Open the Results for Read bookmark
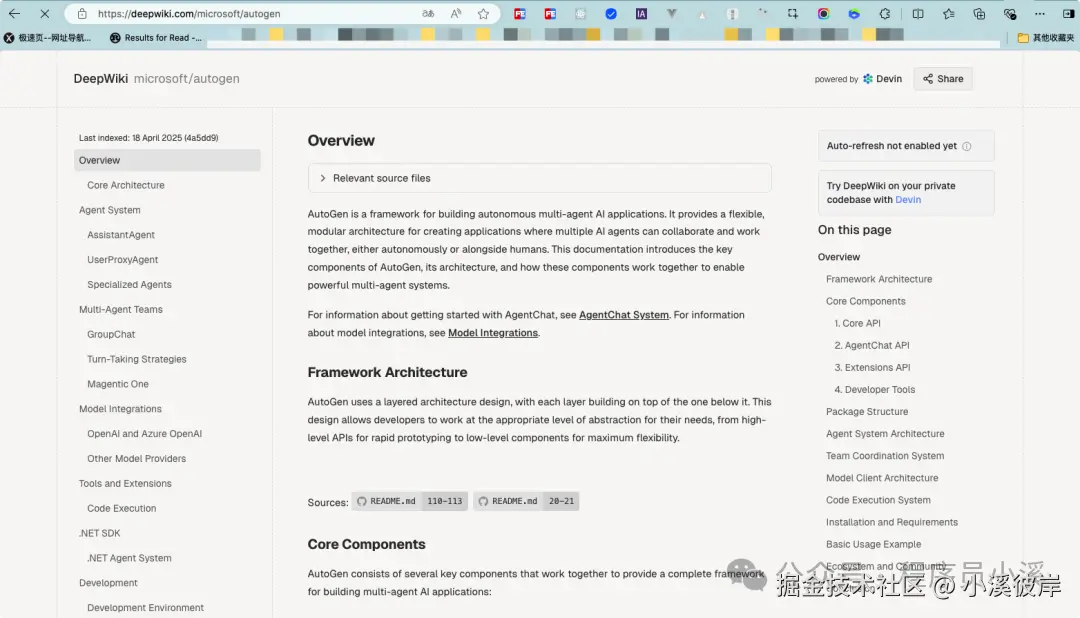Viewport: 1080px width, 618px height. pos(156,38)
